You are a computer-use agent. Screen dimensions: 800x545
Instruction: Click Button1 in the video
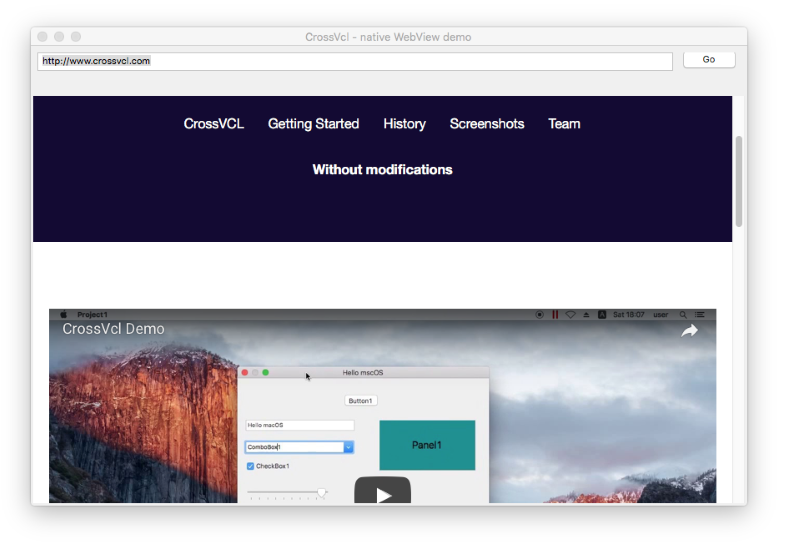point(361,401)
